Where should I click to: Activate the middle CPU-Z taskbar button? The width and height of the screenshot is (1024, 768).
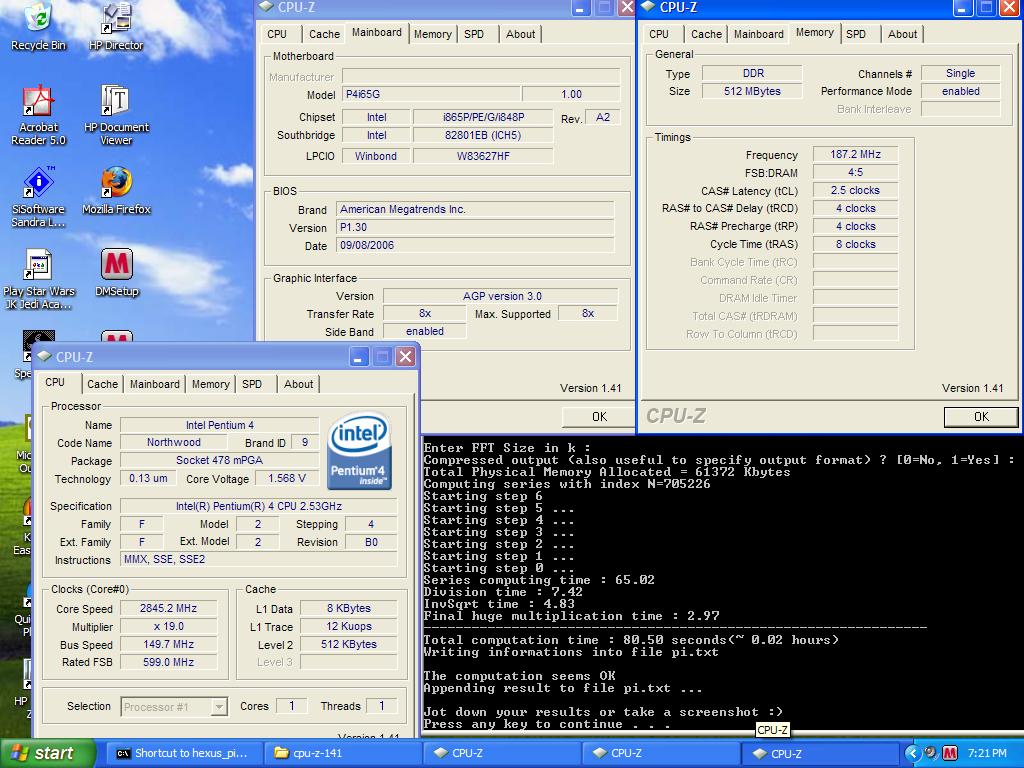coord(660,753)
